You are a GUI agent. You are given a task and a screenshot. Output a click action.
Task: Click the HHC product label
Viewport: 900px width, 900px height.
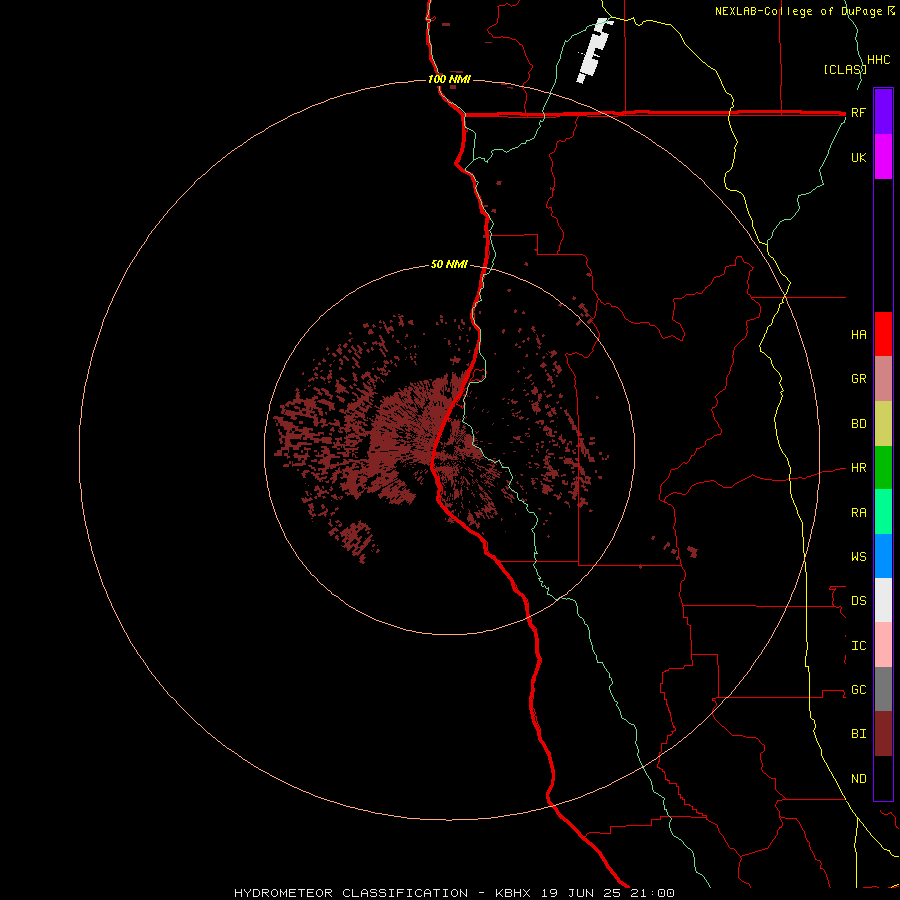[x=879, y=60]
